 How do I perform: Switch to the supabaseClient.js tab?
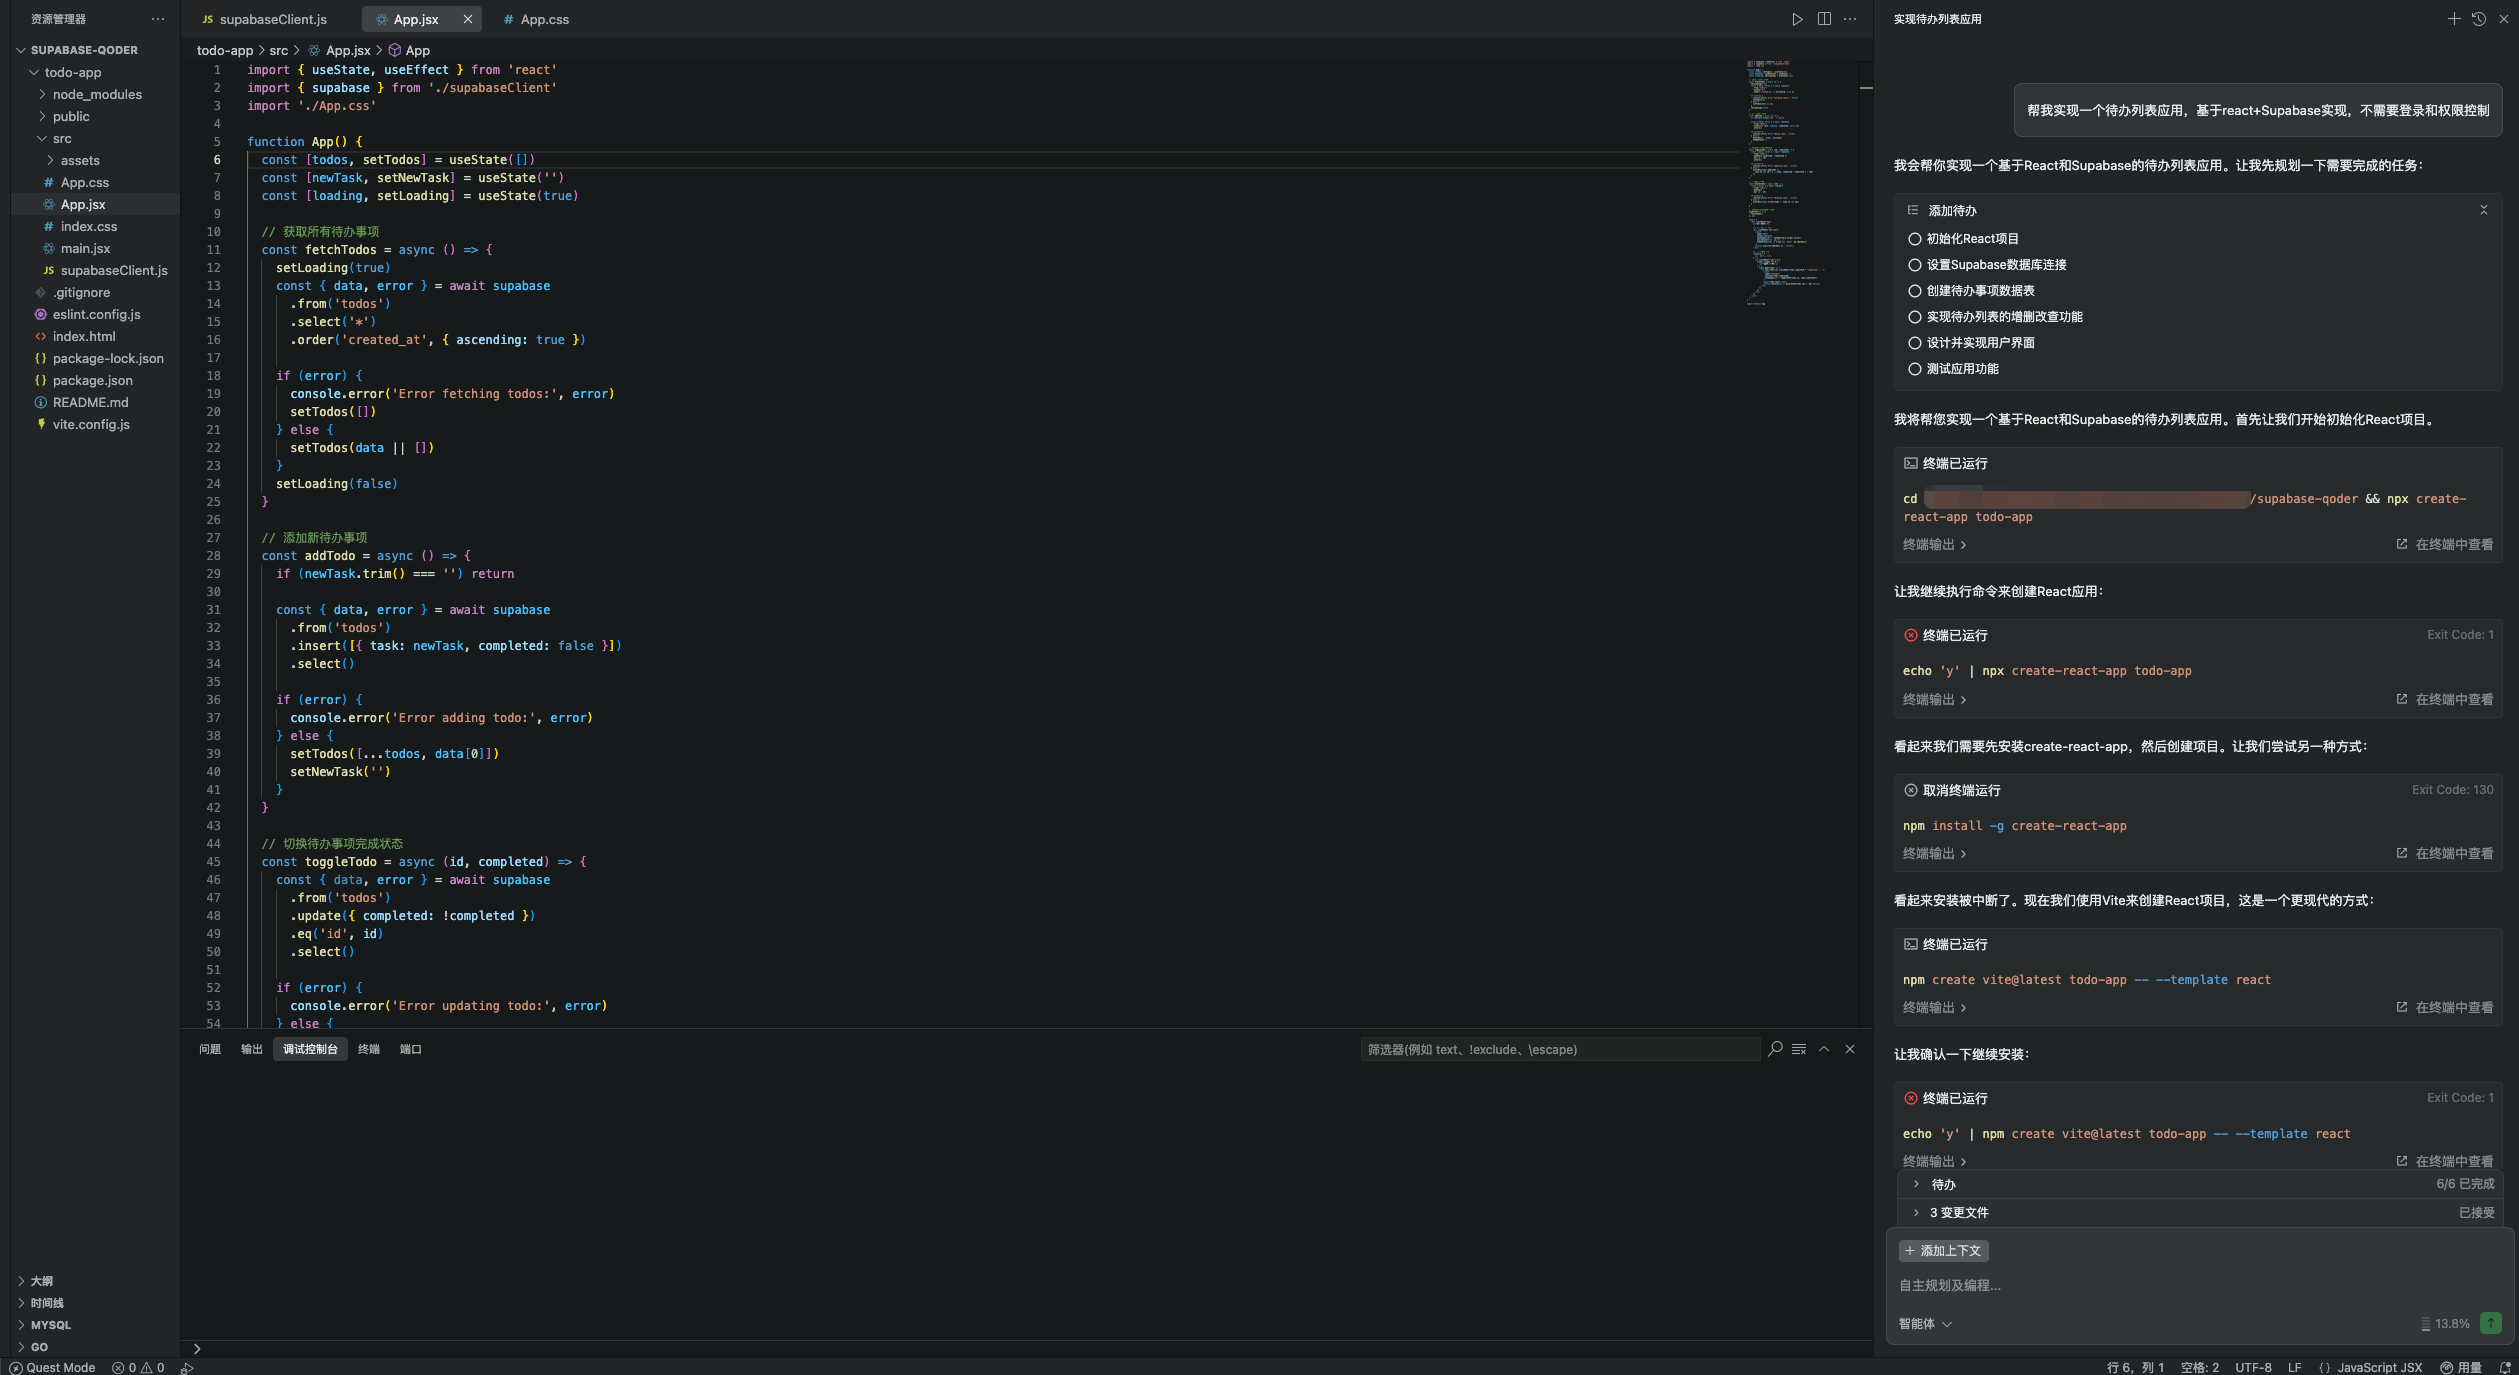coord(272,19)
